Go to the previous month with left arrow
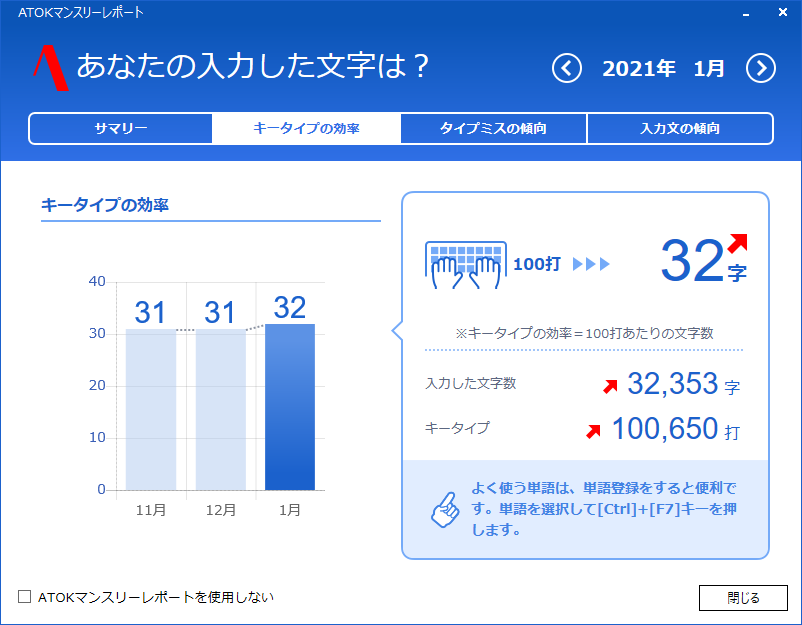 567,69
